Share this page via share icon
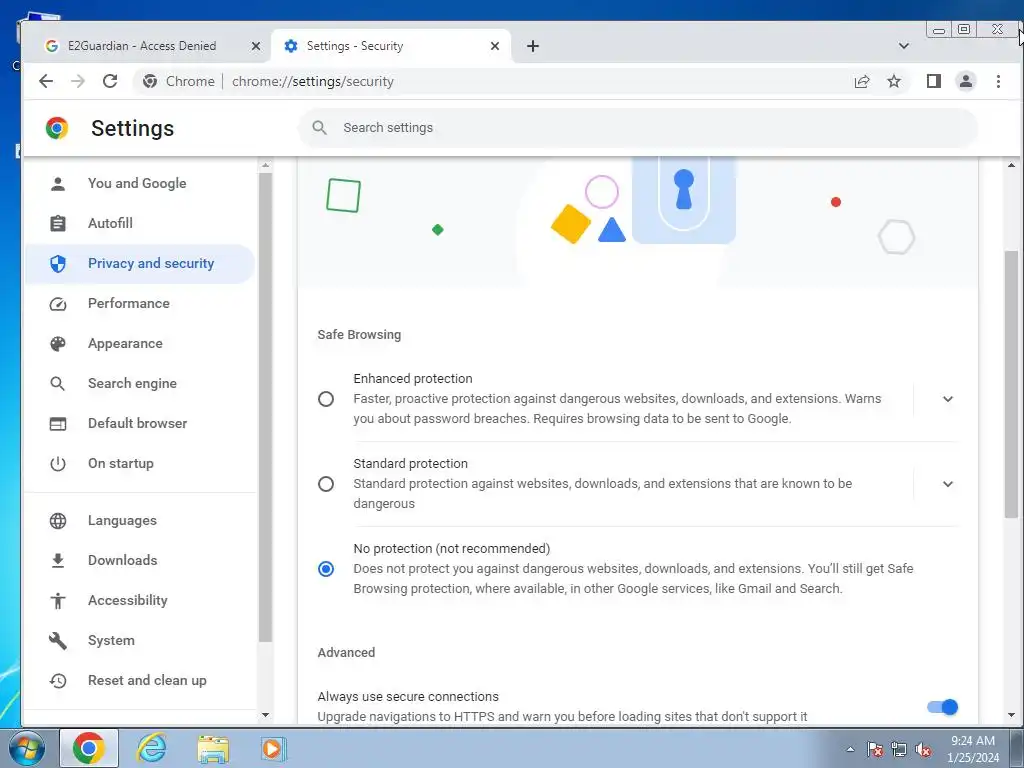The width and height of the screenshot is (1024, 768). tap(862, 81)
